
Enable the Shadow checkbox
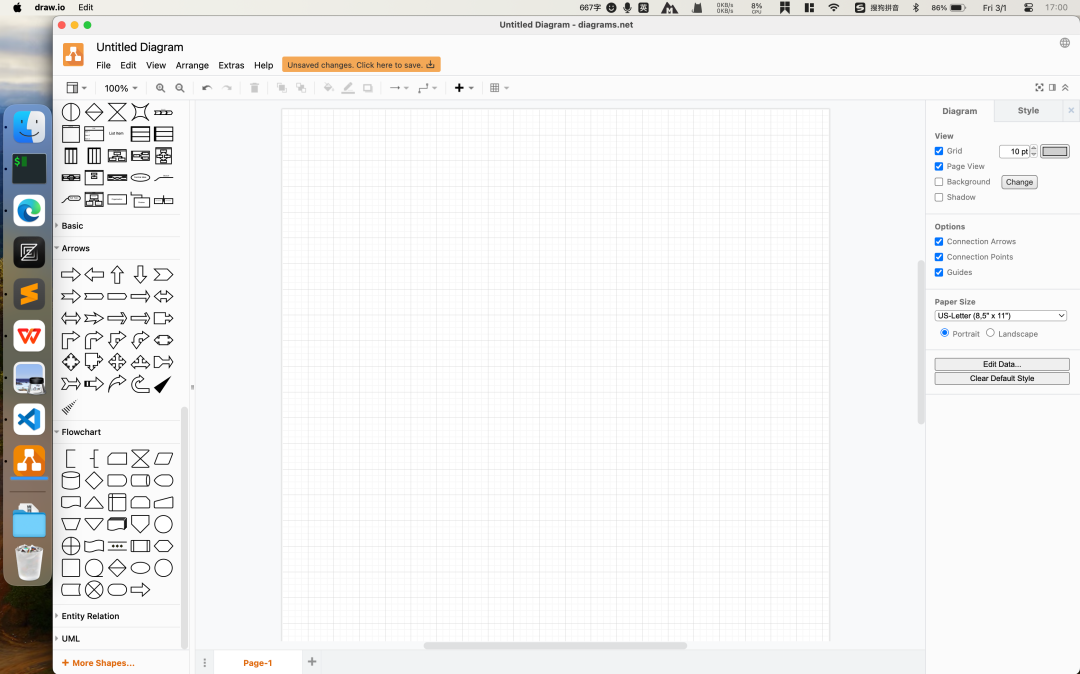click(939, 197)
